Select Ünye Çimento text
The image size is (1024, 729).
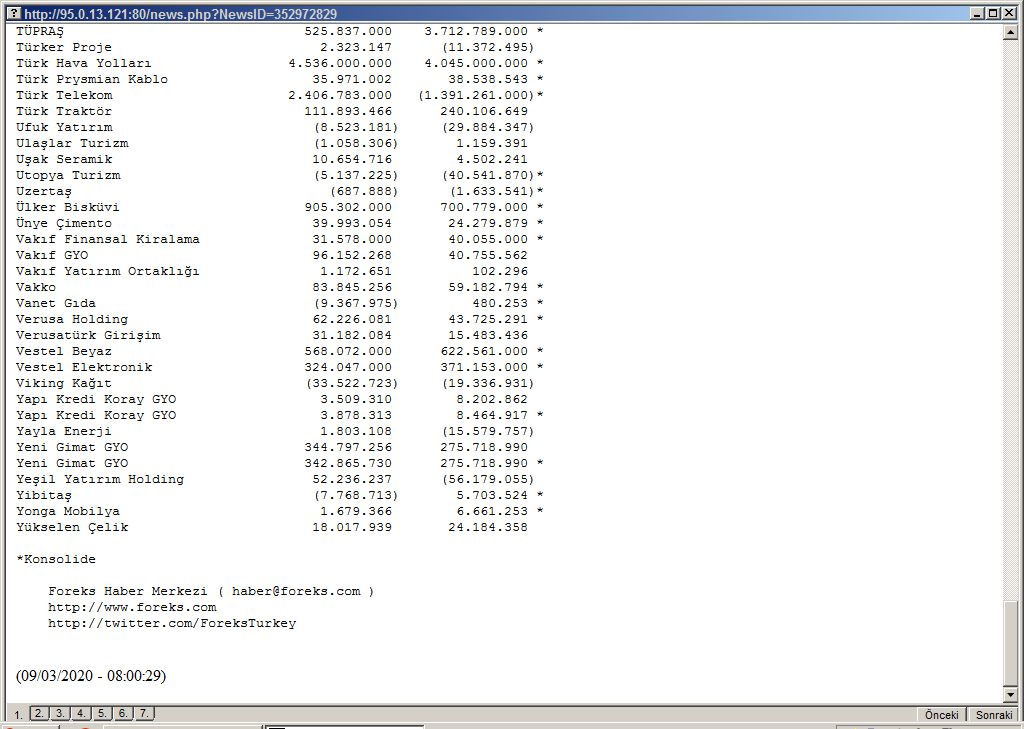pyautogui.click(x=64, y=223)
